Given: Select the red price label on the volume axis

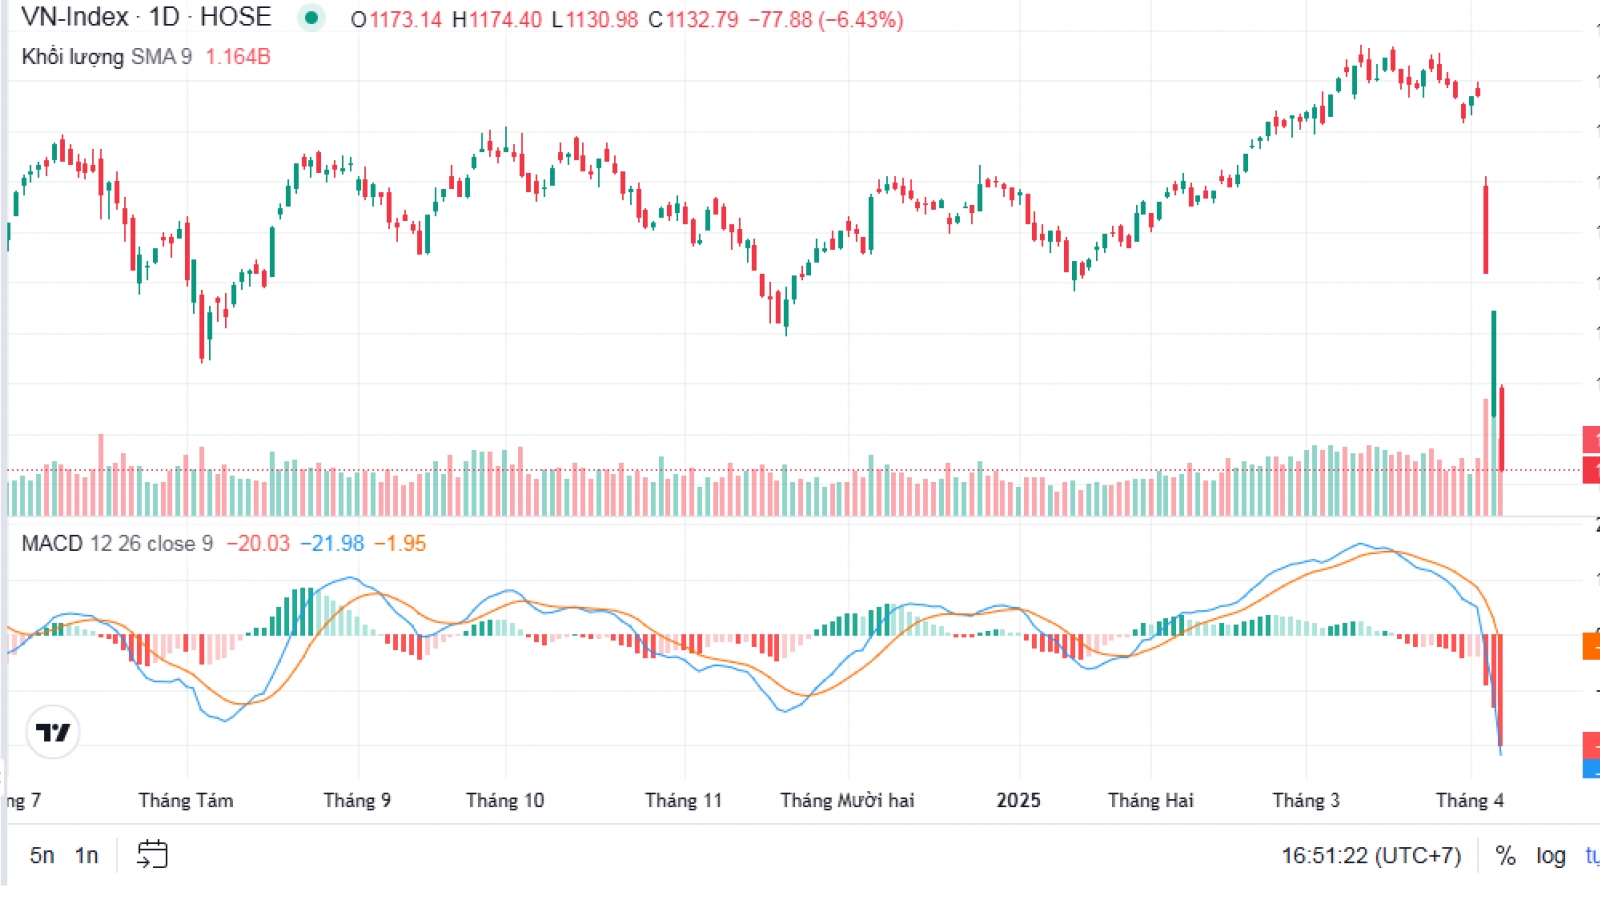Looking at the screenshot, I should [1591, 468].
